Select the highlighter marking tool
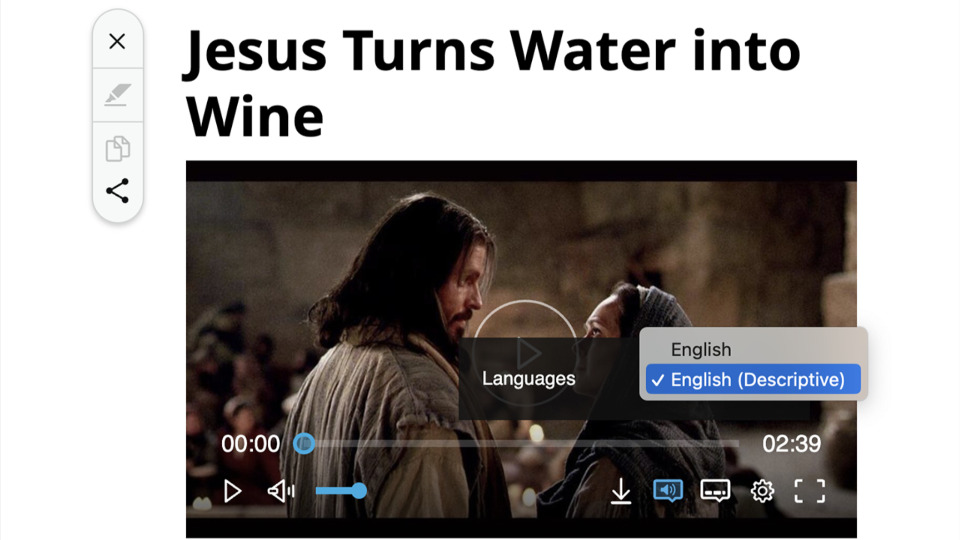 click(x=117, y=95)
